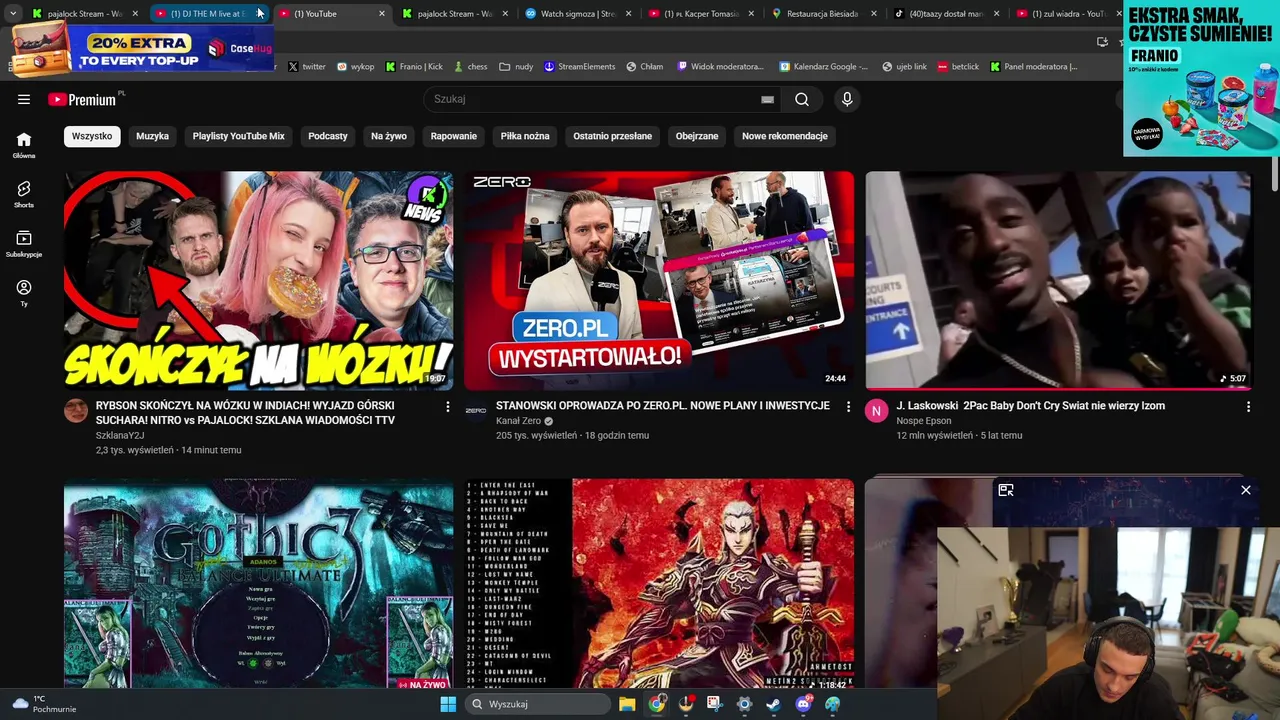Screen dimensions: 1280x720
Task: Open the Ty profile sidebar item
Action: click(24, 293)
